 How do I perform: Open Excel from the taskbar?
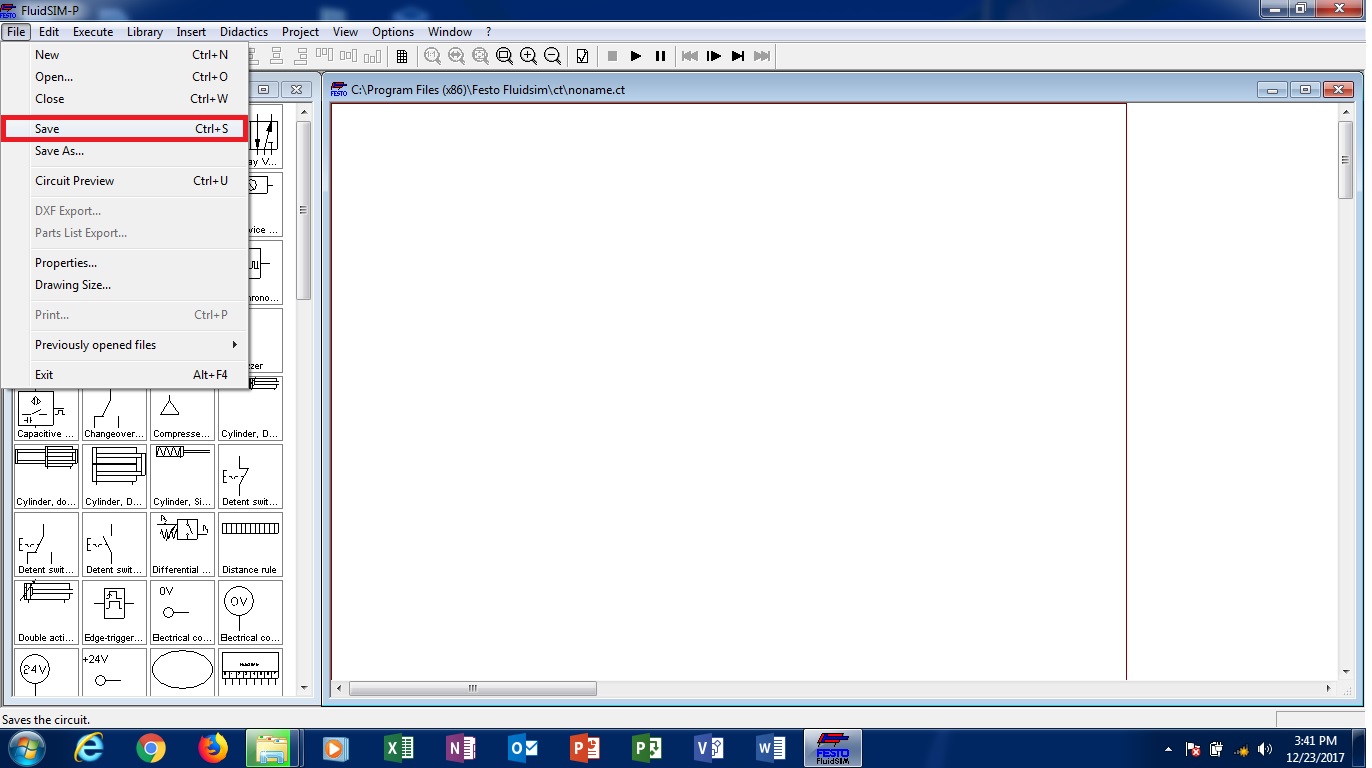coord(398,748)
